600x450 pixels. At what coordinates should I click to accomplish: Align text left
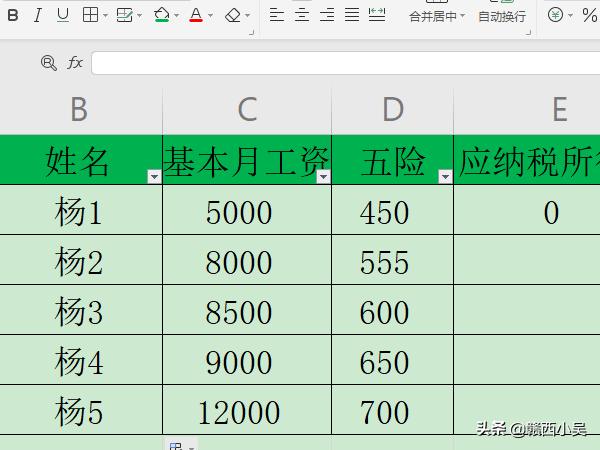[277, 15]
